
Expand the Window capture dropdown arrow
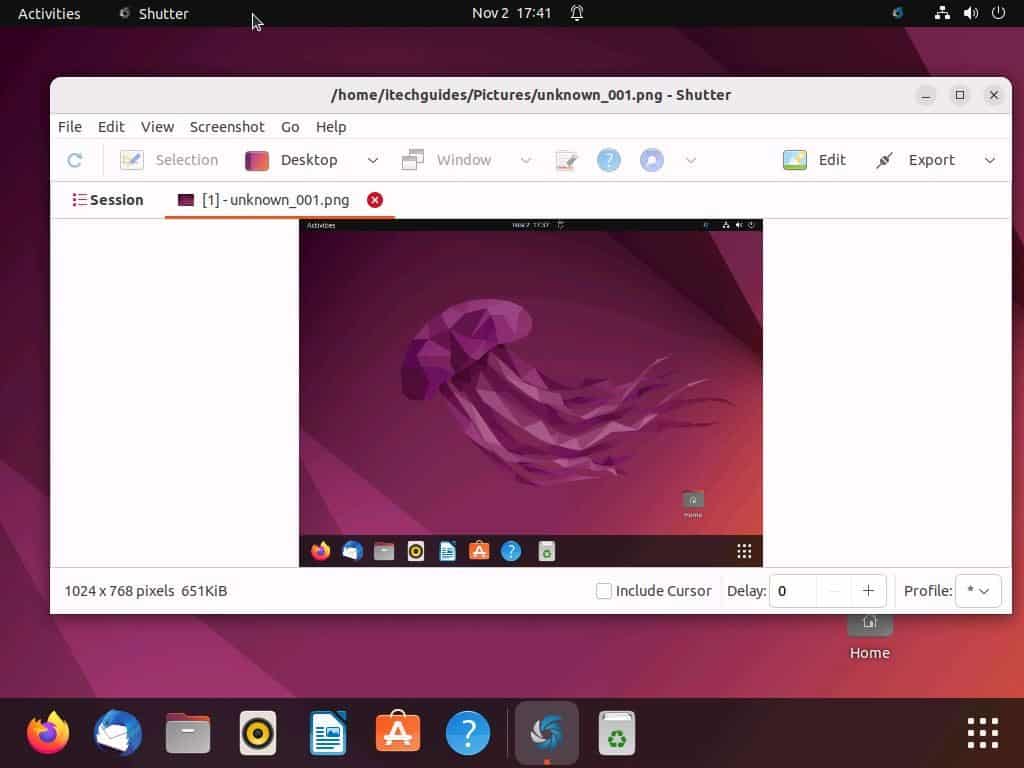click(526, 160)
